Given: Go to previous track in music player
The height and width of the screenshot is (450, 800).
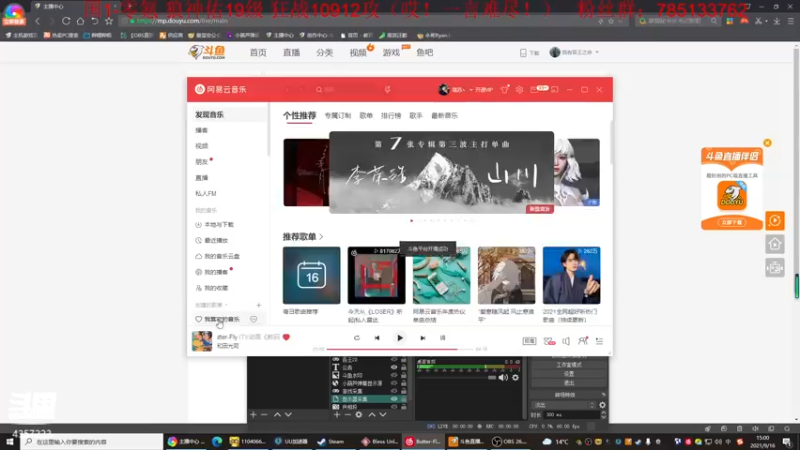Looking at the screenshot, I should pos(377,338).
